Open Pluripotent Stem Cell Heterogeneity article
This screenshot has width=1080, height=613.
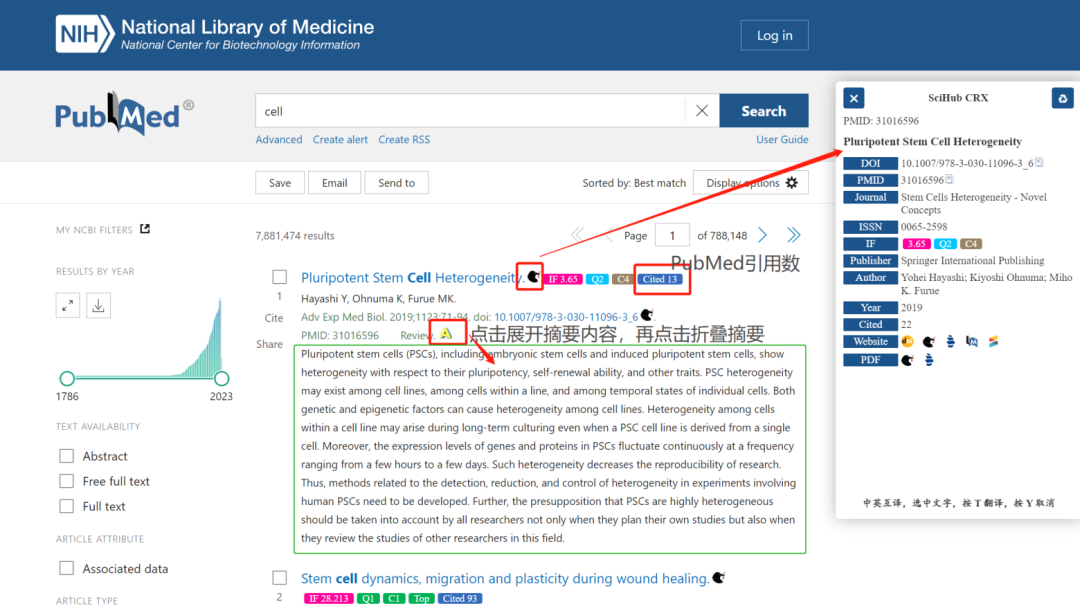(x=412, y=278)
